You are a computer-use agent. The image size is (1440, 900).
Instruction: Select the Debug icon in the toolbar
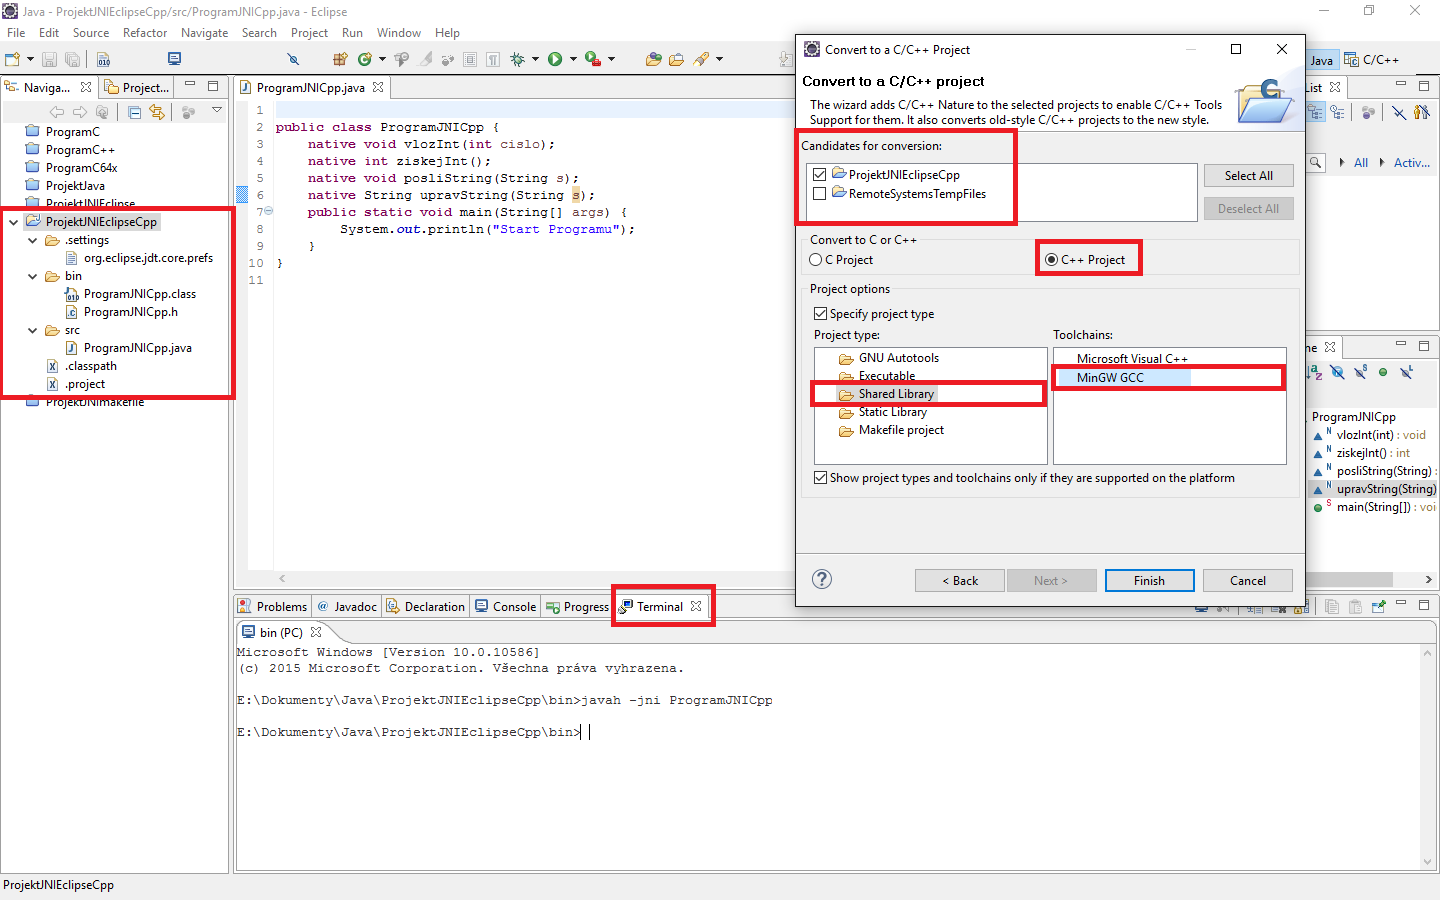[x=519, y=58]
